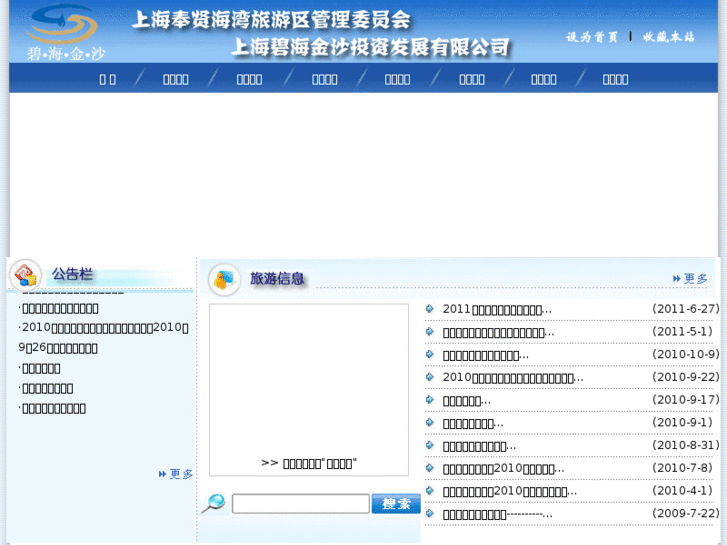The width and height of the screenshot is (727, 545).
Task: Bookmark the site via 收藏本站
Action: [x=669, y=37]
